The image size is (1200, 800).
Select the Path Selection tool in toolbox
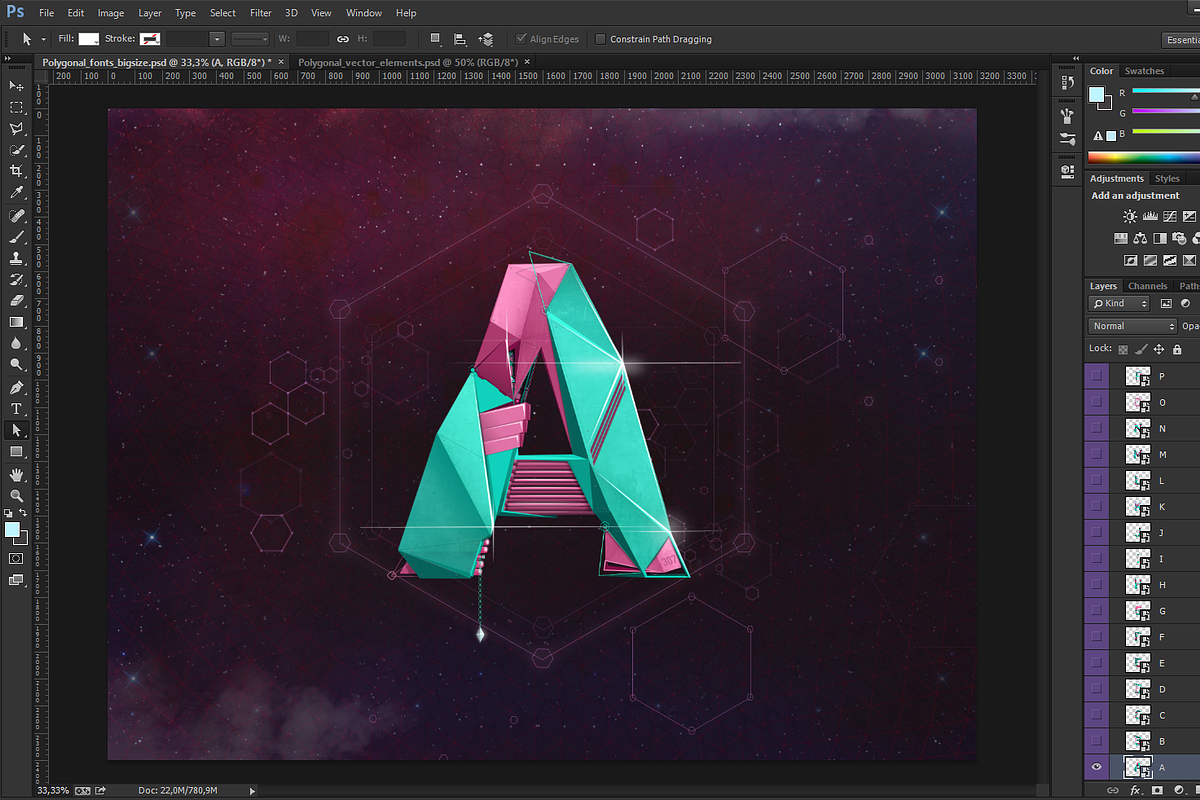(x=16, y=430)
